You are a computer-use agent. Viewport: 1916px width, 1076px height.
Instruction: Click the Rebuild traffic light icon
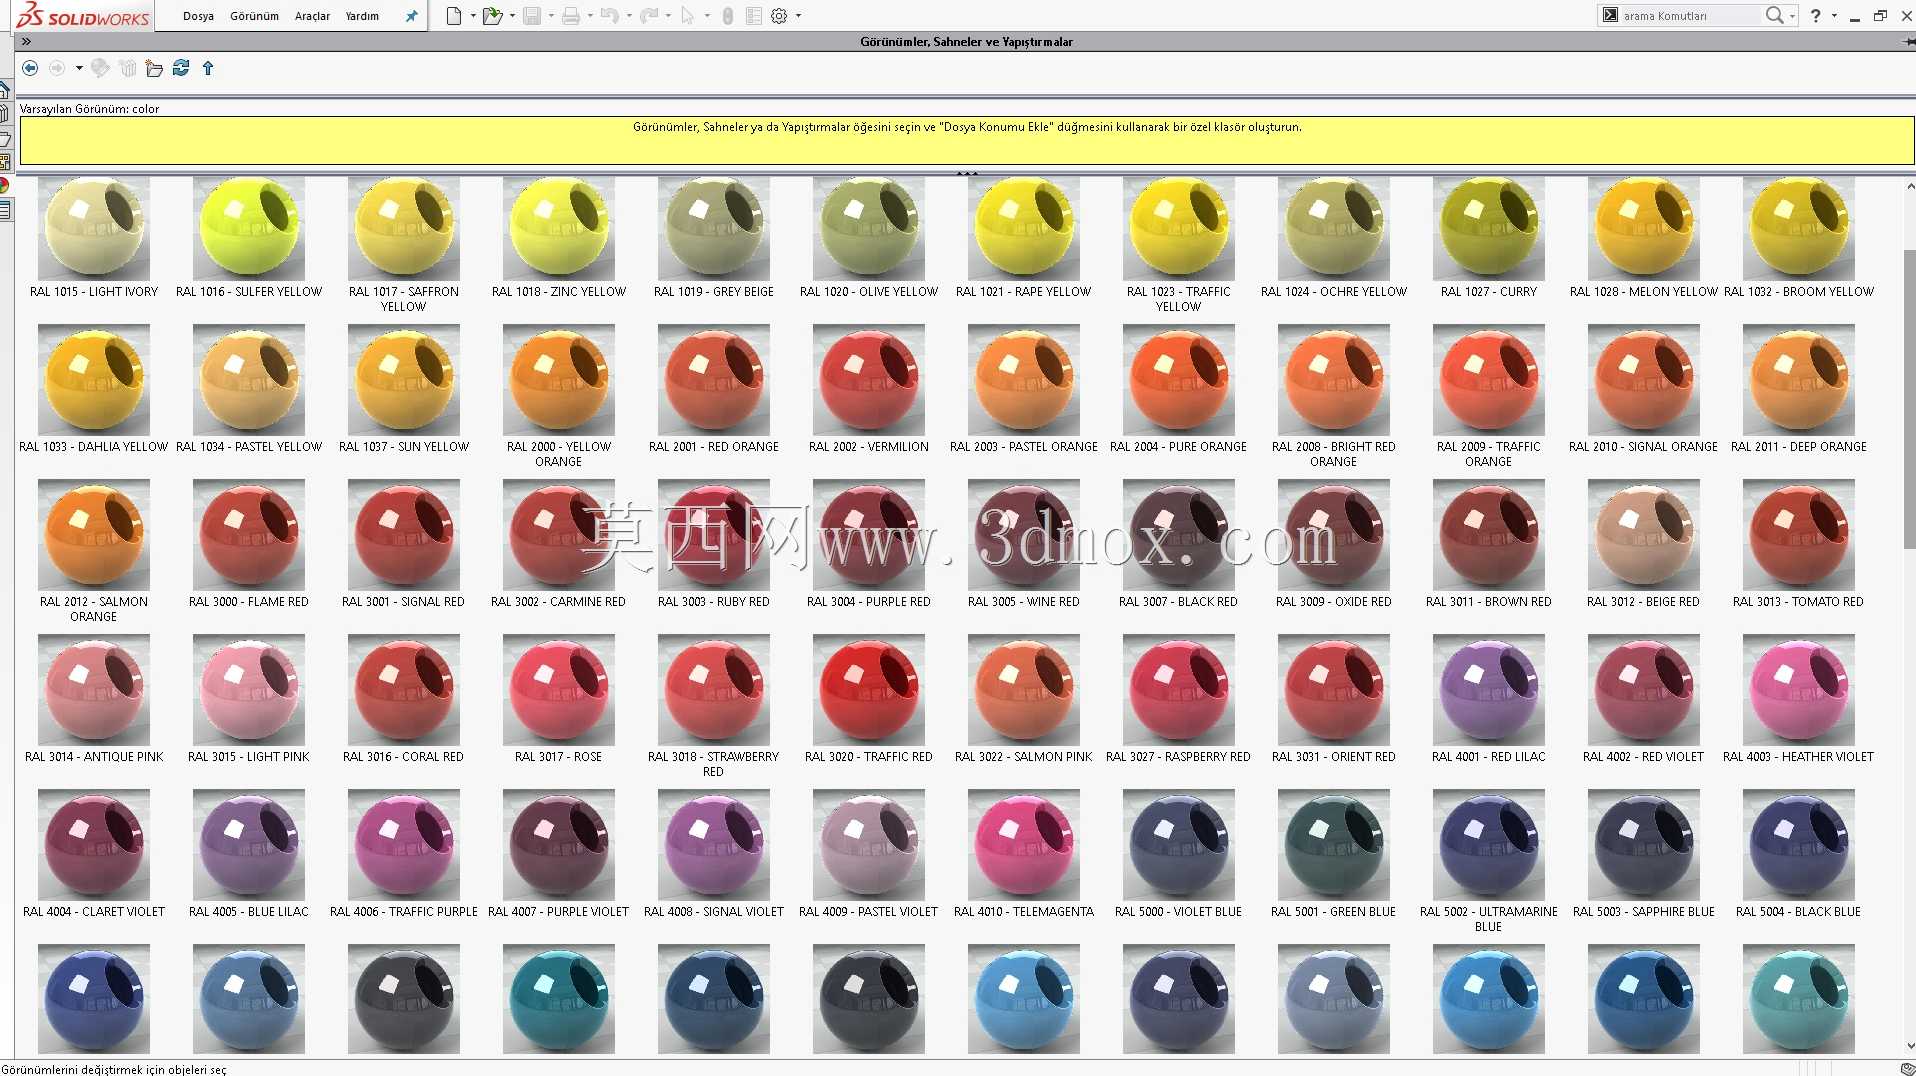click(728, 16)
